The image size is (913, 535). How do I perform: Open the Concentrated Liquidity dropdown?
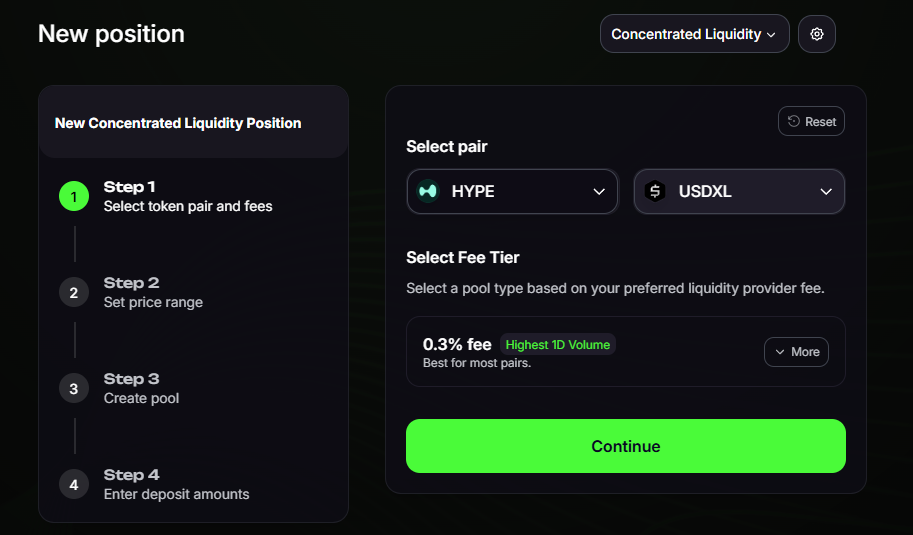pos(694,34)
